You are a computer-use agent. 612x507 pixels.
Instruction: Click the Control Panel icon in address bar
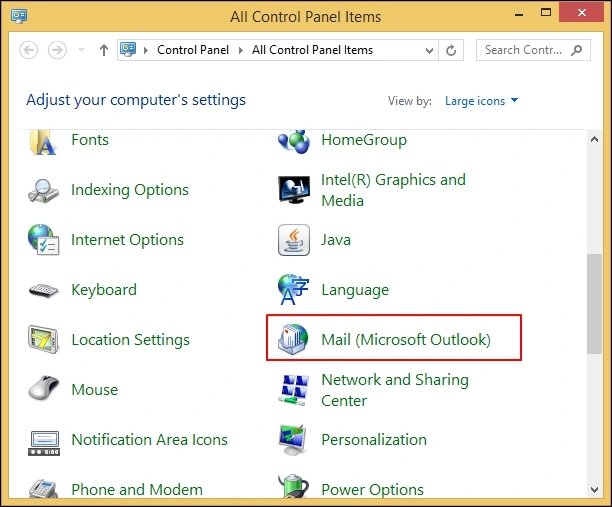point(128,50)
